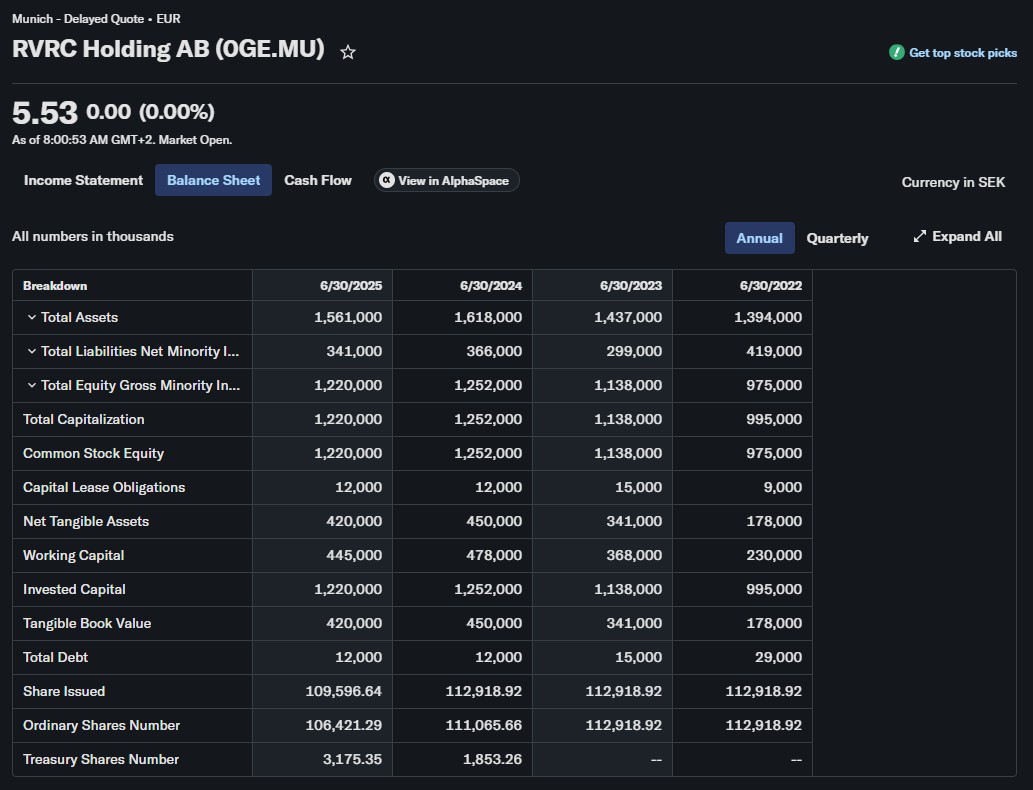Select Treasury Shares Number row label
The width and height of the screenshot is (1033, 790).
pyautogui.click(x=101, y=759)
